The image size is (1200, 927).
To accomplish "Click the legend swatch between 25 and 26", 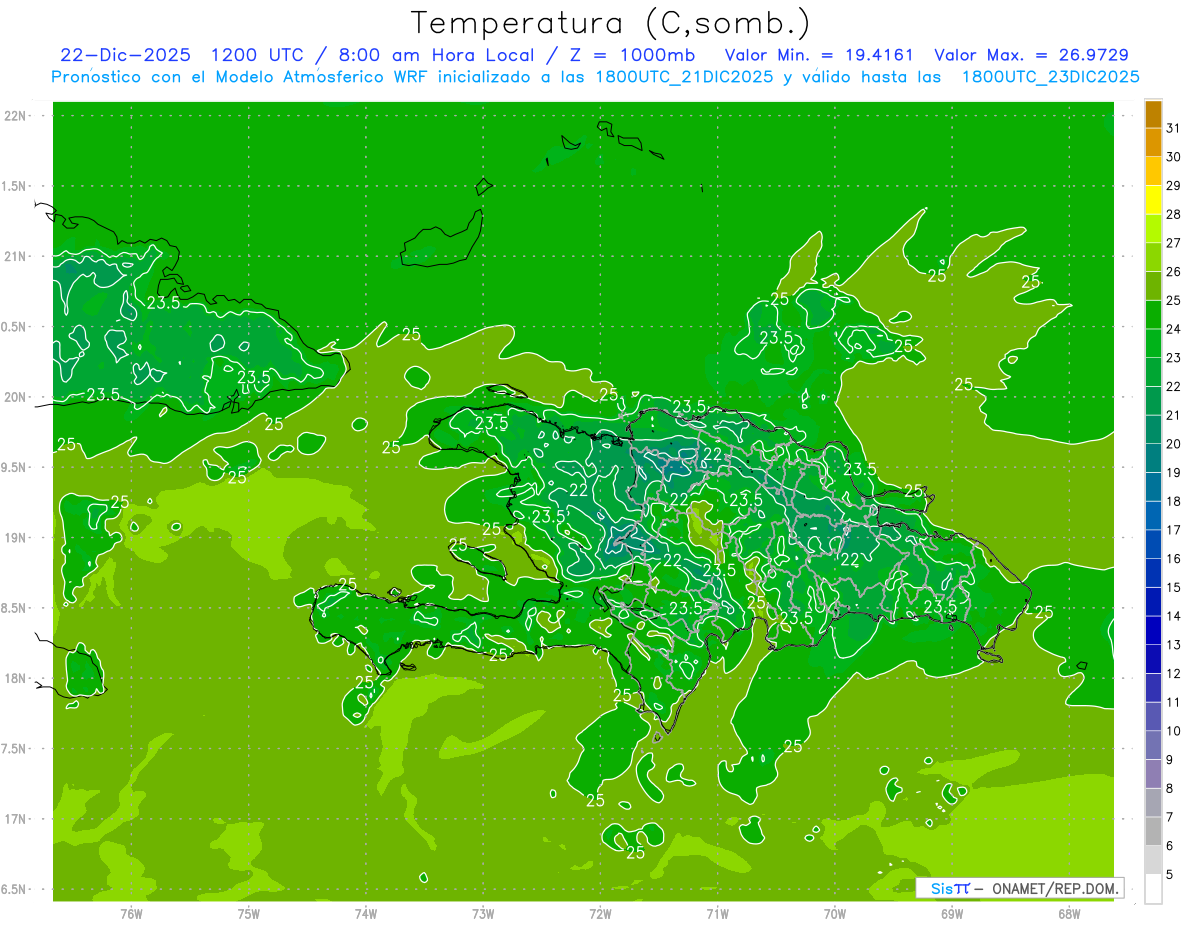I will 1153,286.
